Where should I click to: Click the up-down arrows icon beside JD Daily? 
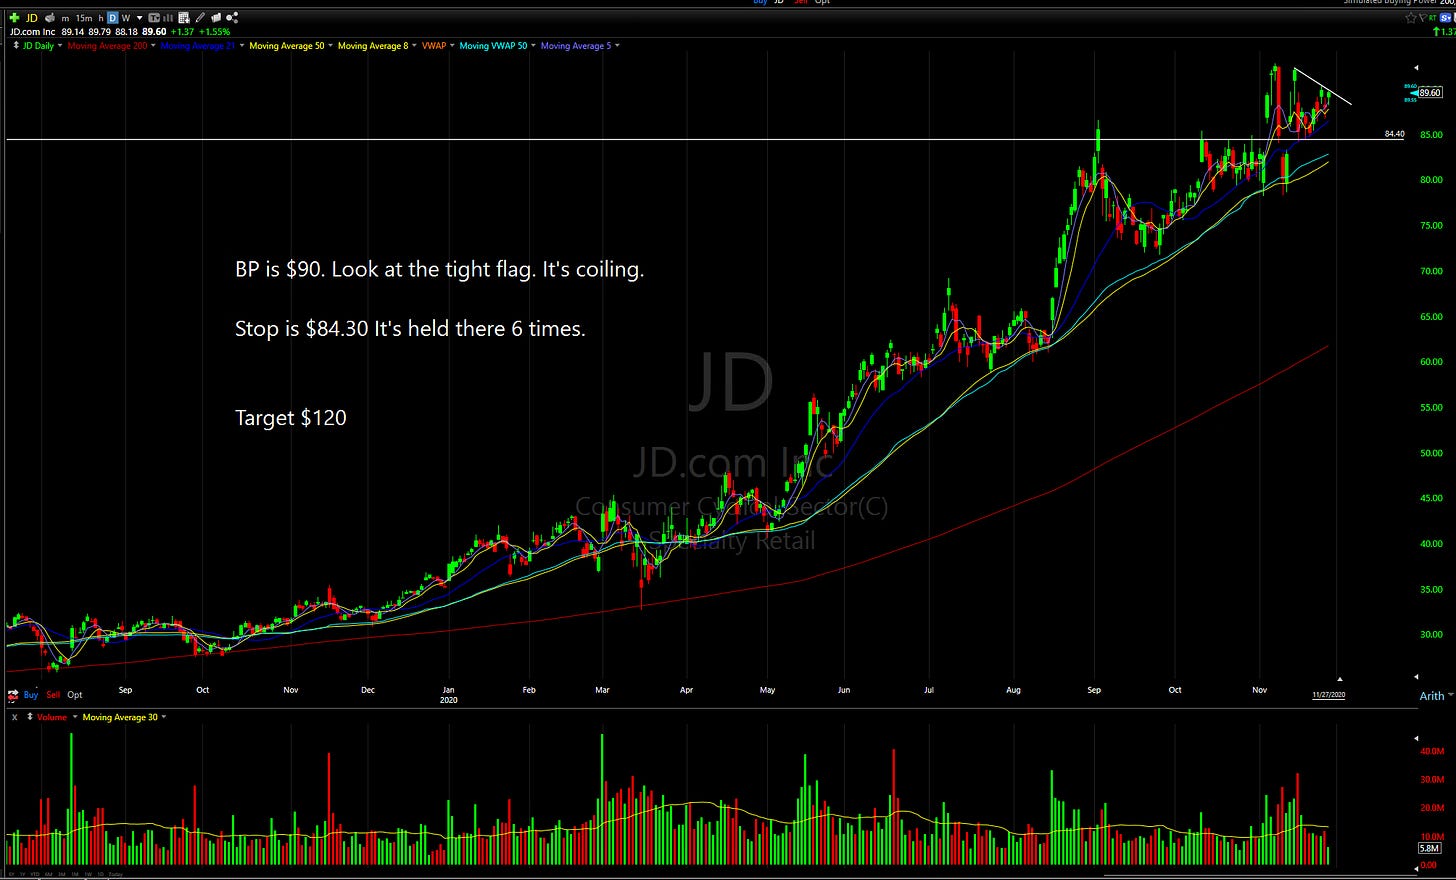pos(16,46)
